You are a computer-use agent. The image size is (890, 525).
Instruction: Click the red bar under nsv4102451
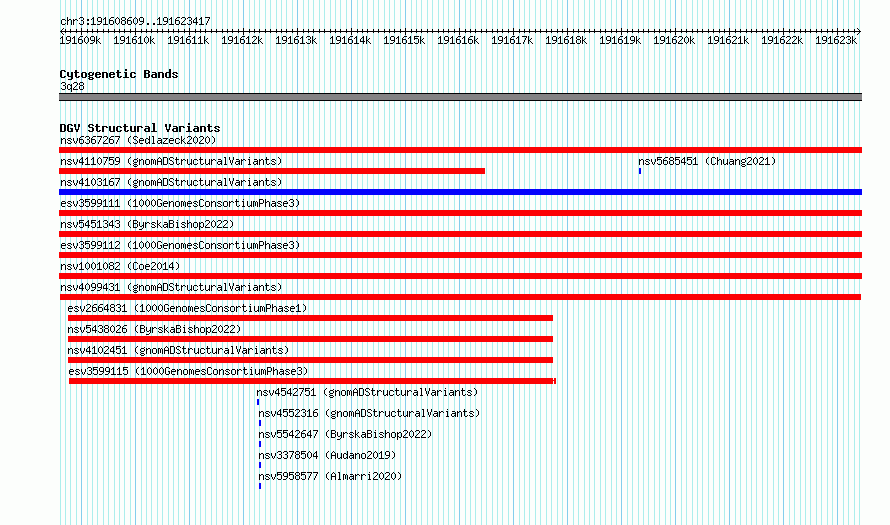click(x=310, y=360)
